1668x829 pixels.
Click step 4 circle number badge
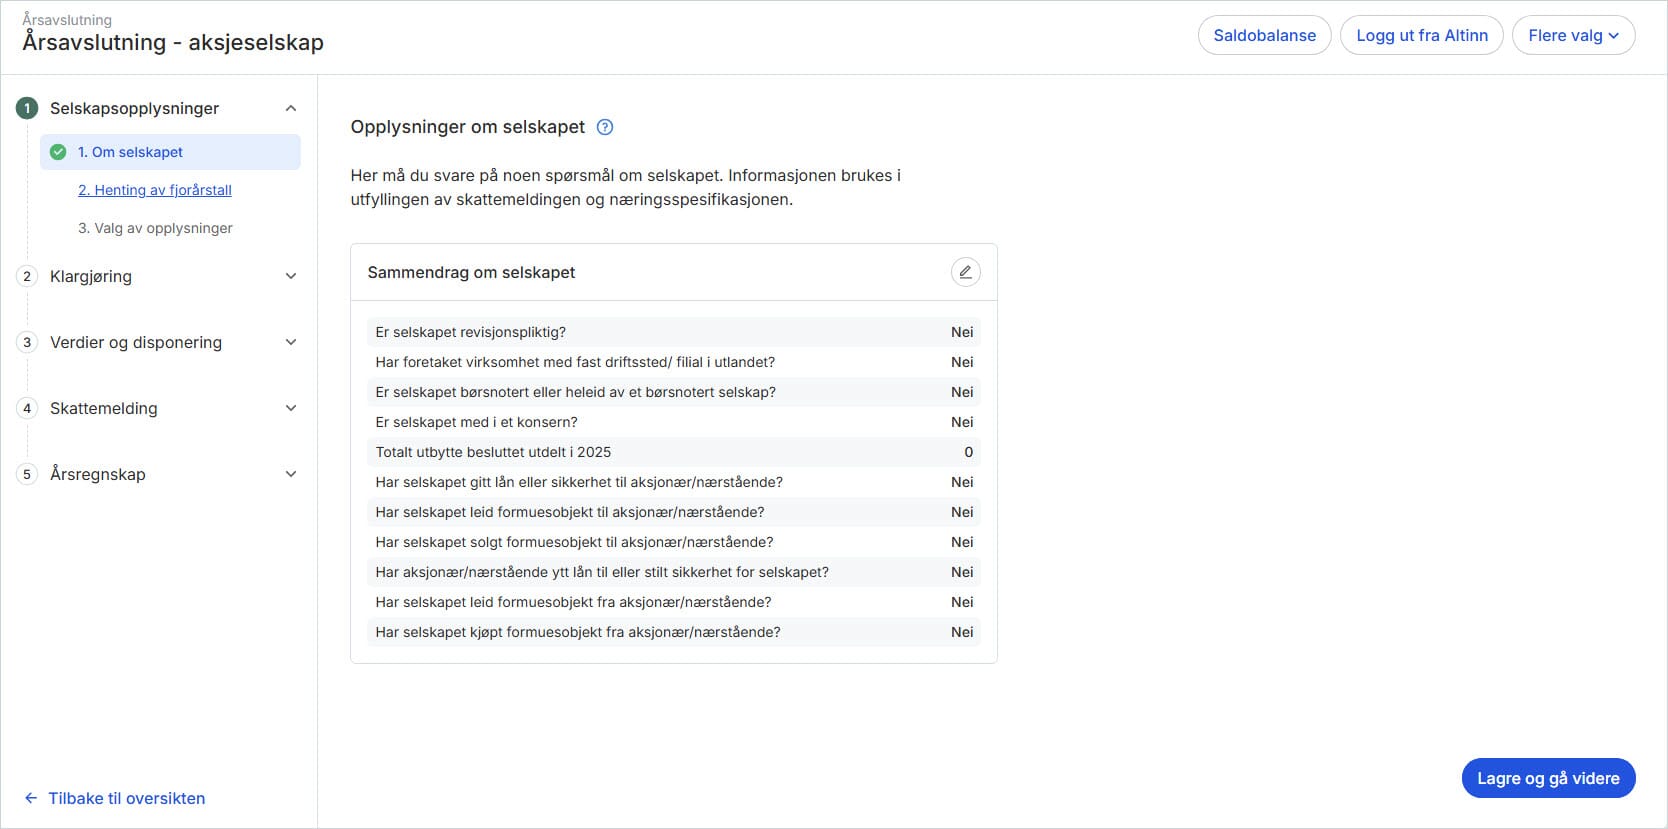click(27, 408)
